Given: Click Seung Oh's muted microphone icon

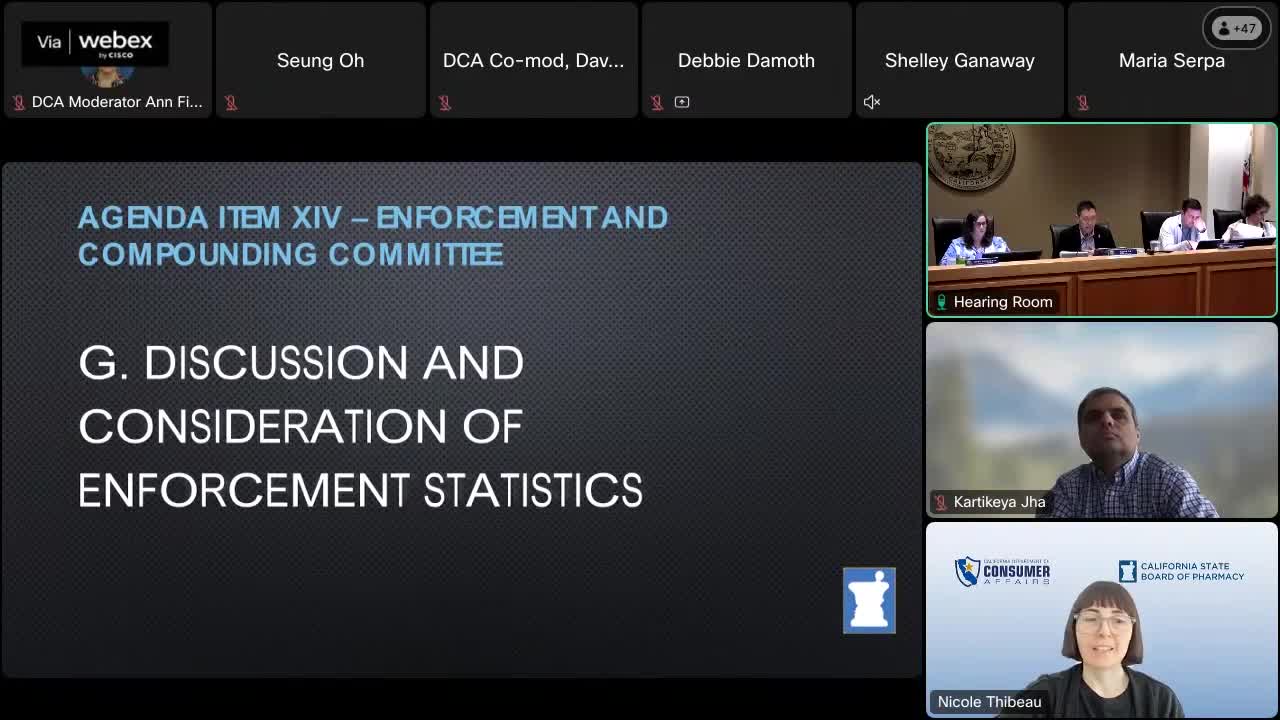Looking at the screenshot, I should (231, 102).
